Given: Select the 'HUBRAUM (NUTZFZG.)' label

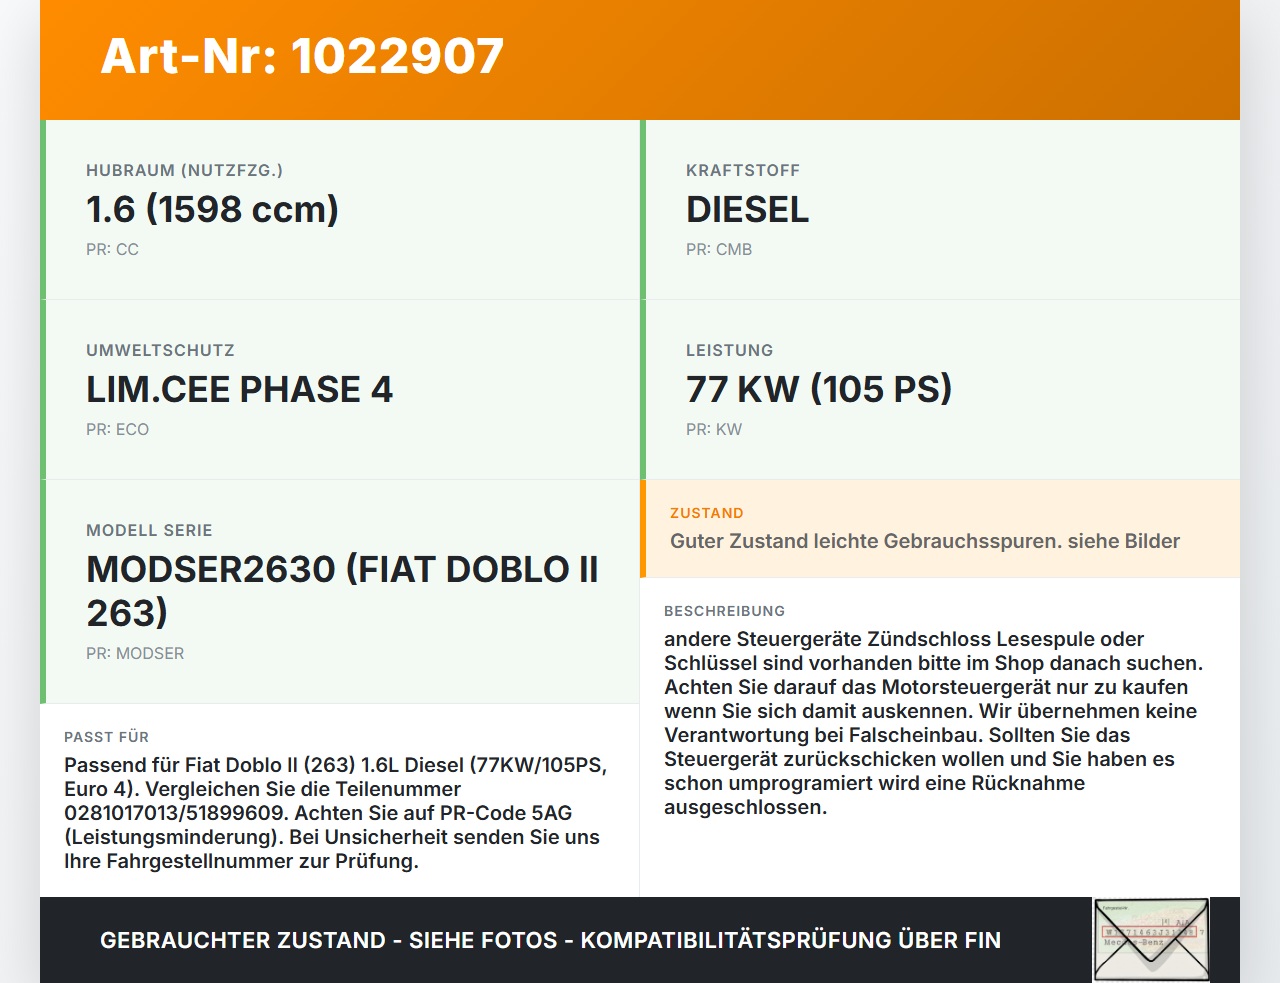Looking at the screenshot, I should [x=184, y=170].
